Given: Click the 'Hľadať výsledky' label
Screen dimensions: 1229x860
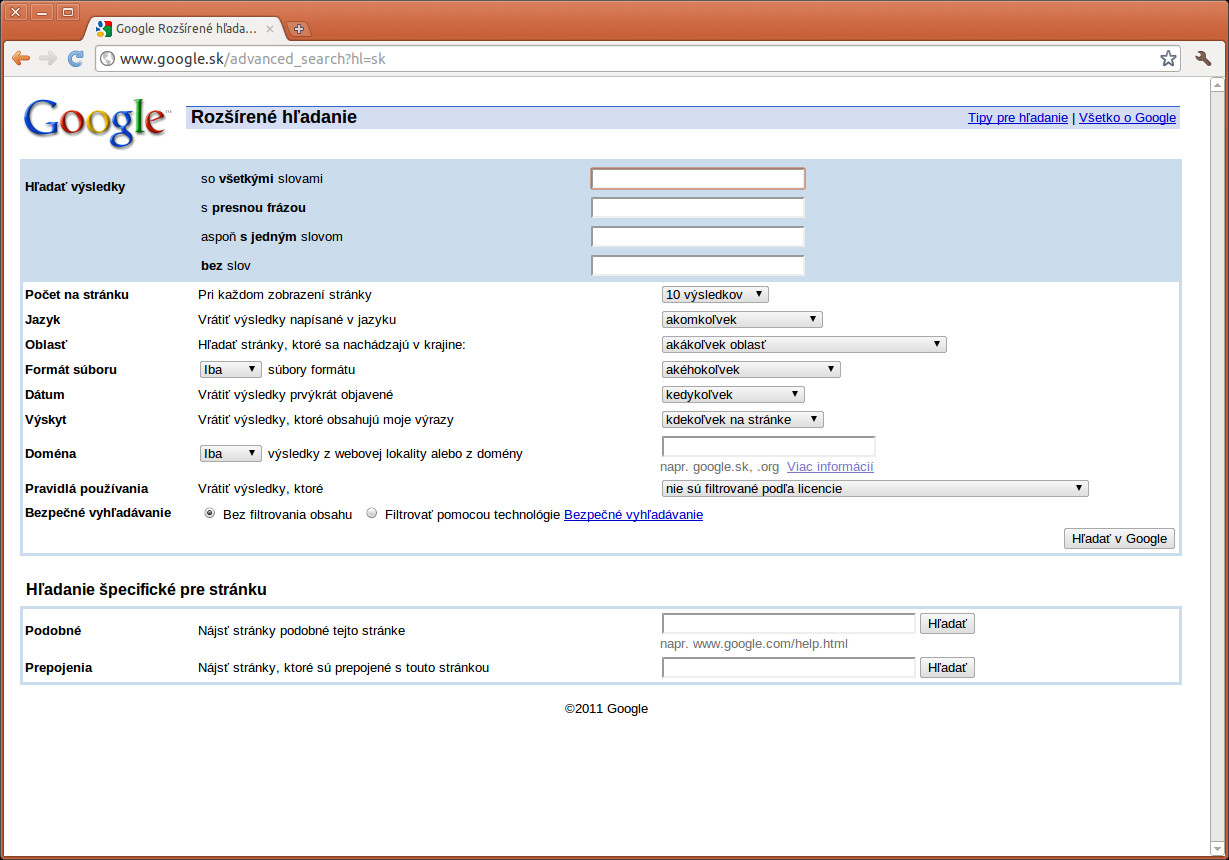Looking at the screenshot, I should click(75, 186).
